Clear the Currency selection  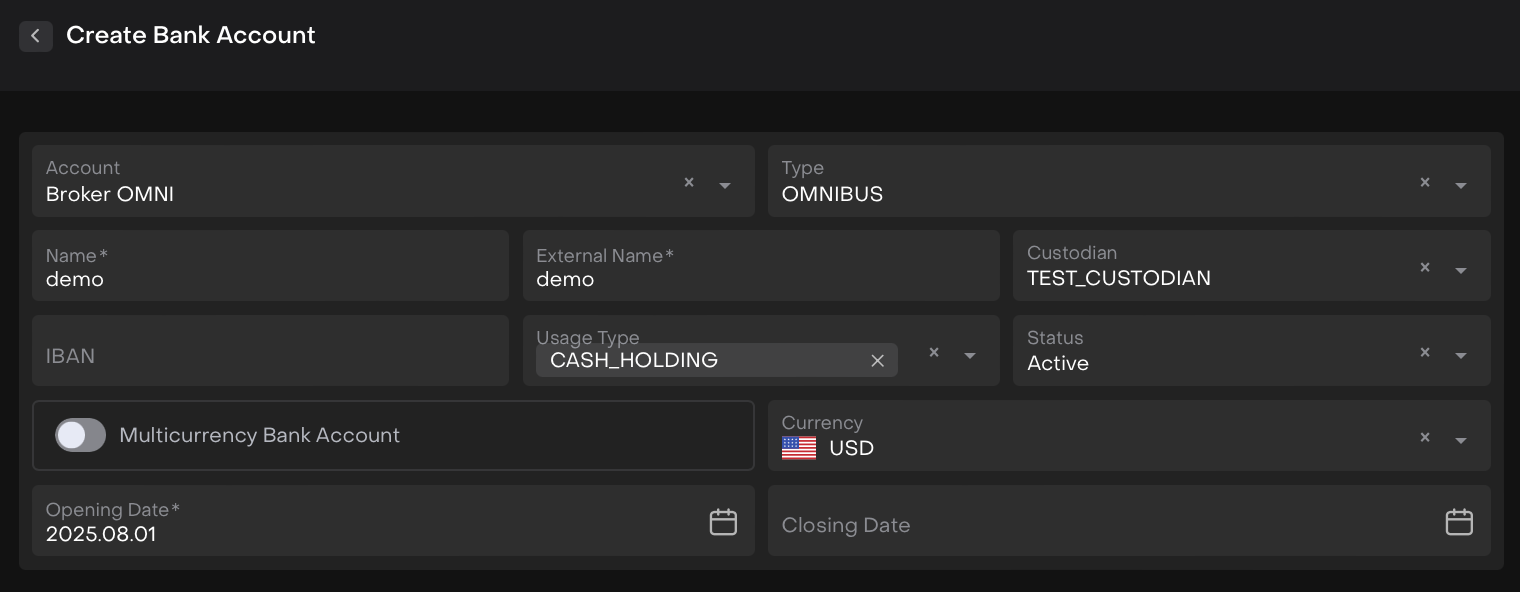[1425, 437]
